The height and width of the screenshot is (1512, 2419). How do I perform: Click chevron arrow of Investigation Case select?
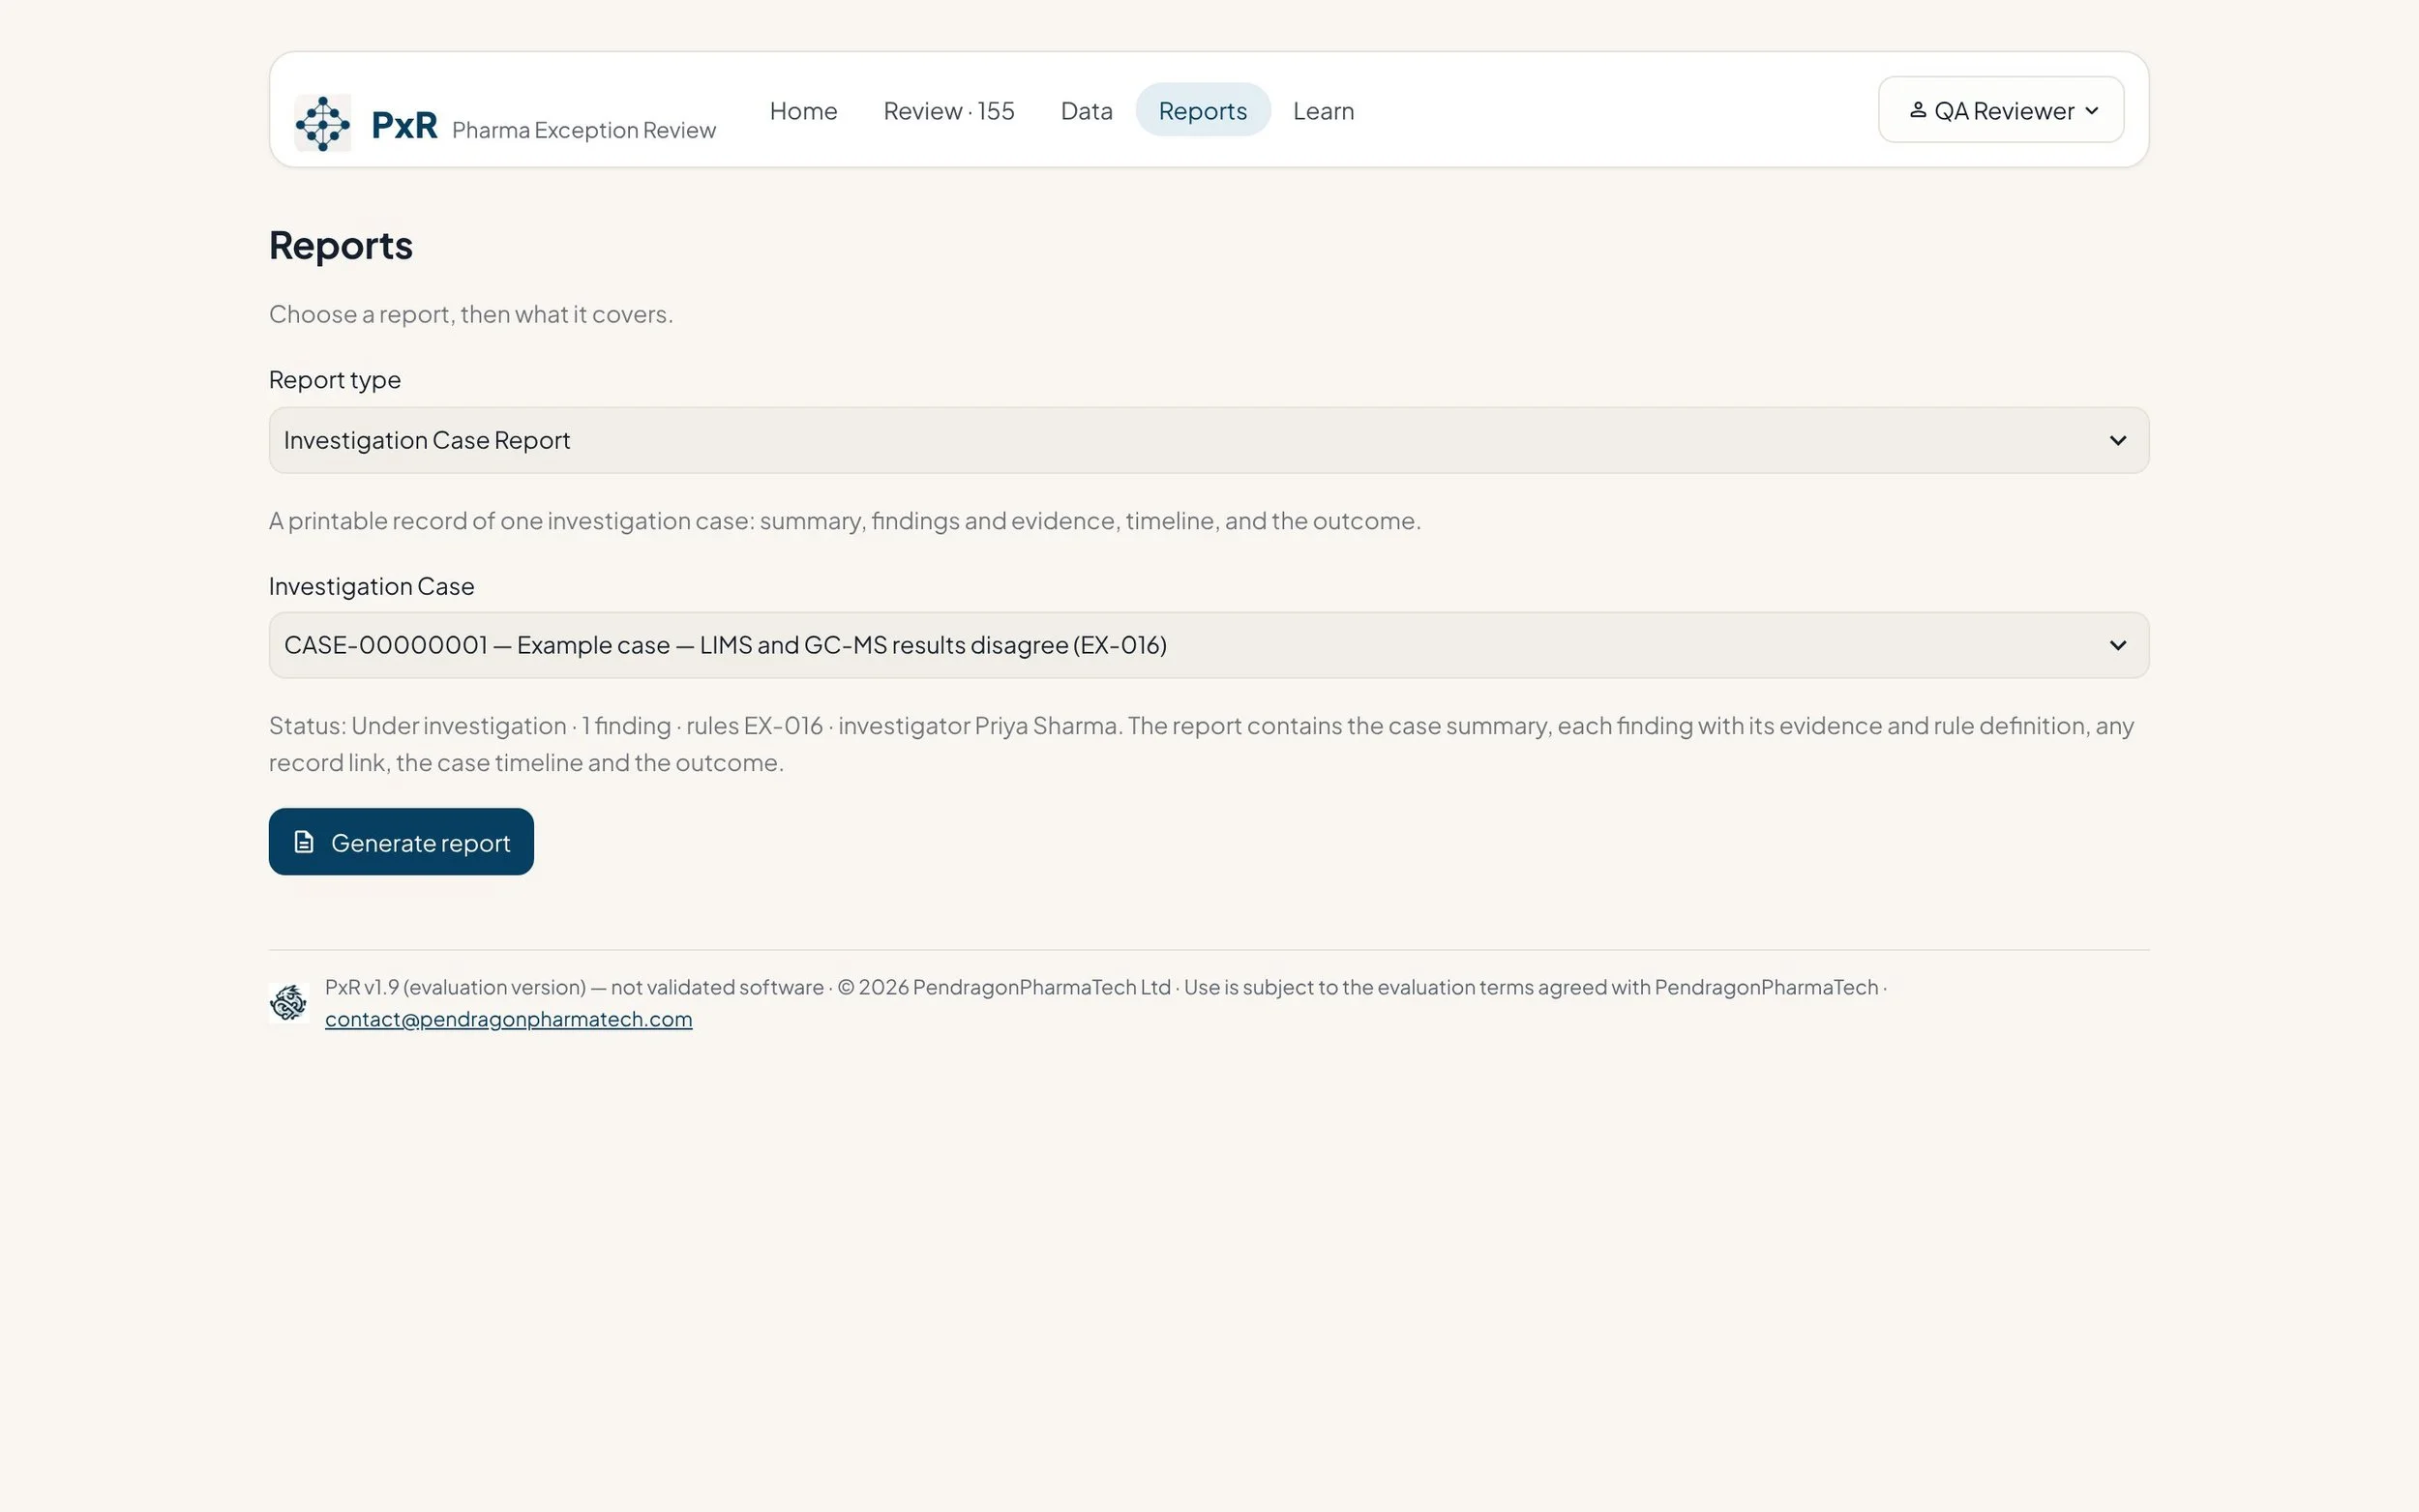(x=2117, y=645)
